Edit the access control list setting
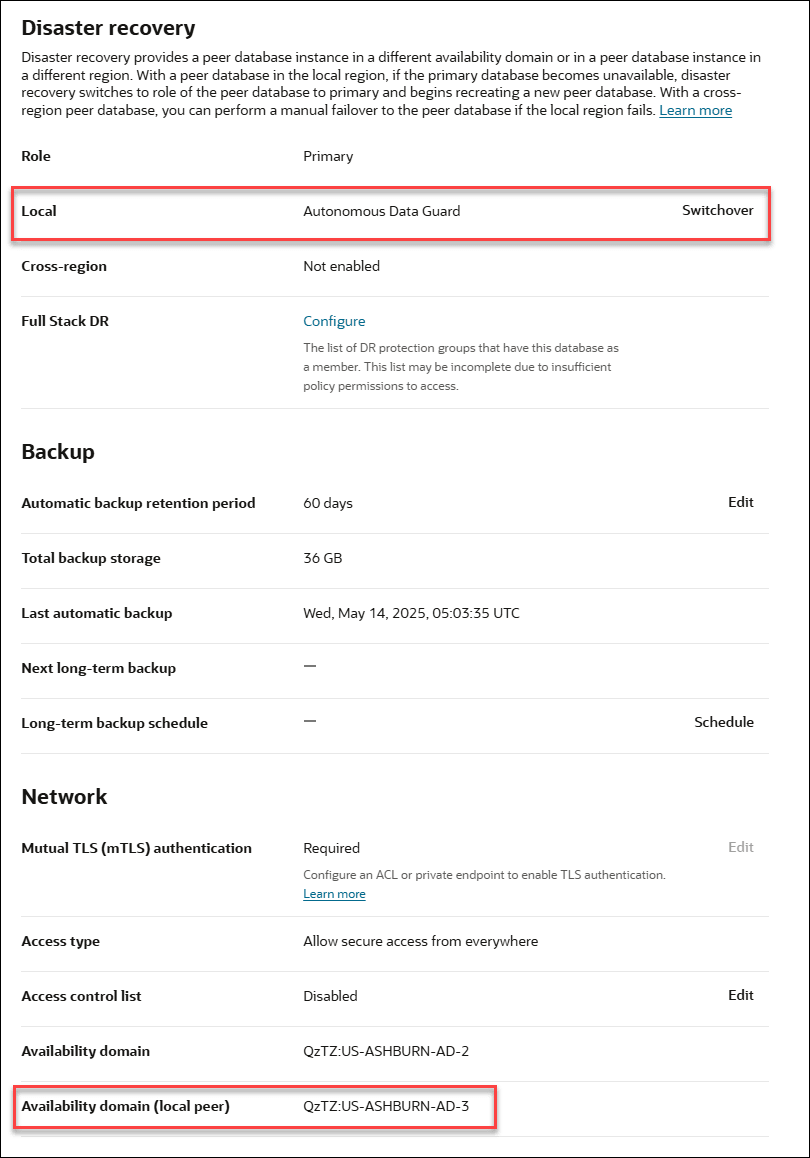 click(741, 995)
